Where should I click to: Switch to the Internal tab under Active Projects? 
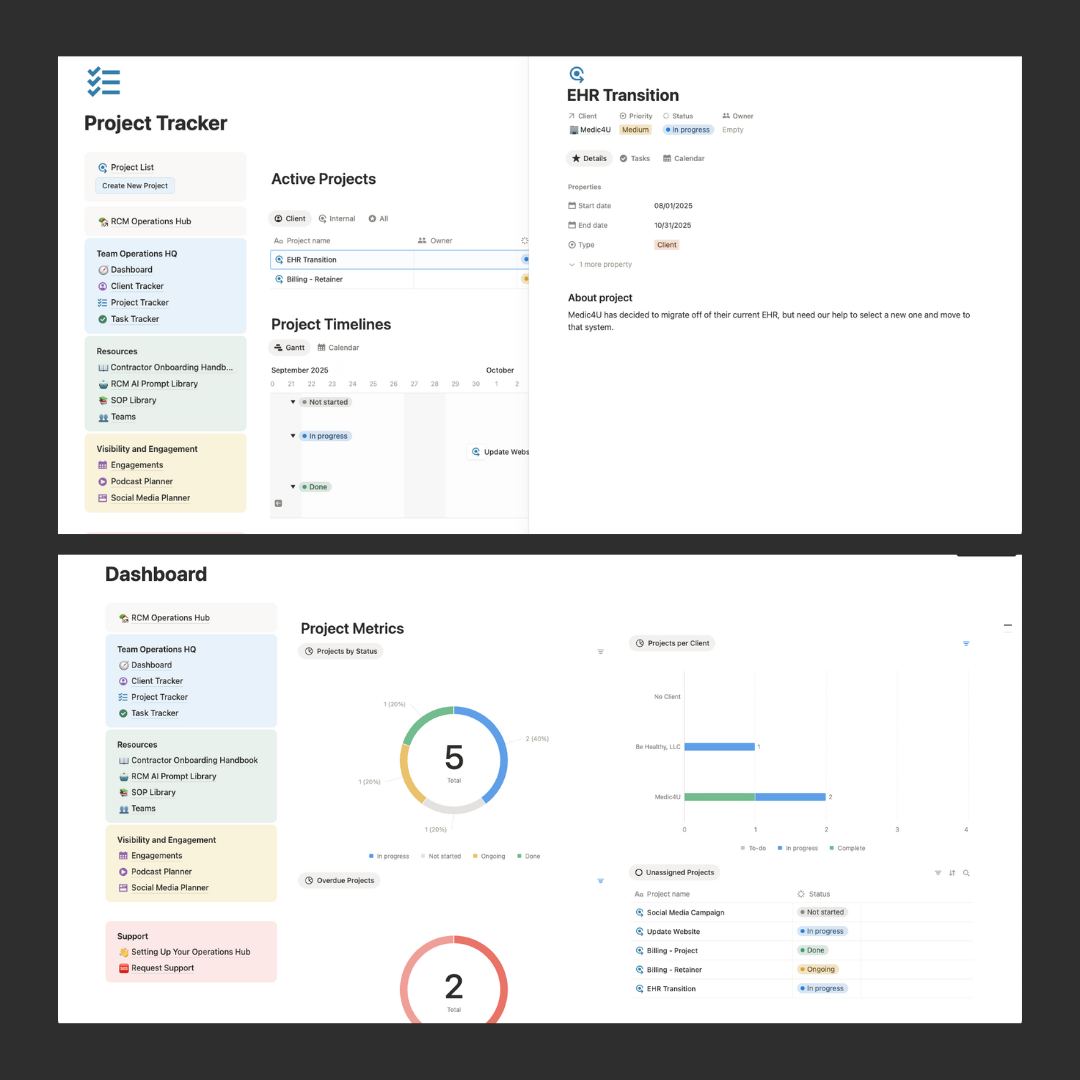[x=337, y=219]
